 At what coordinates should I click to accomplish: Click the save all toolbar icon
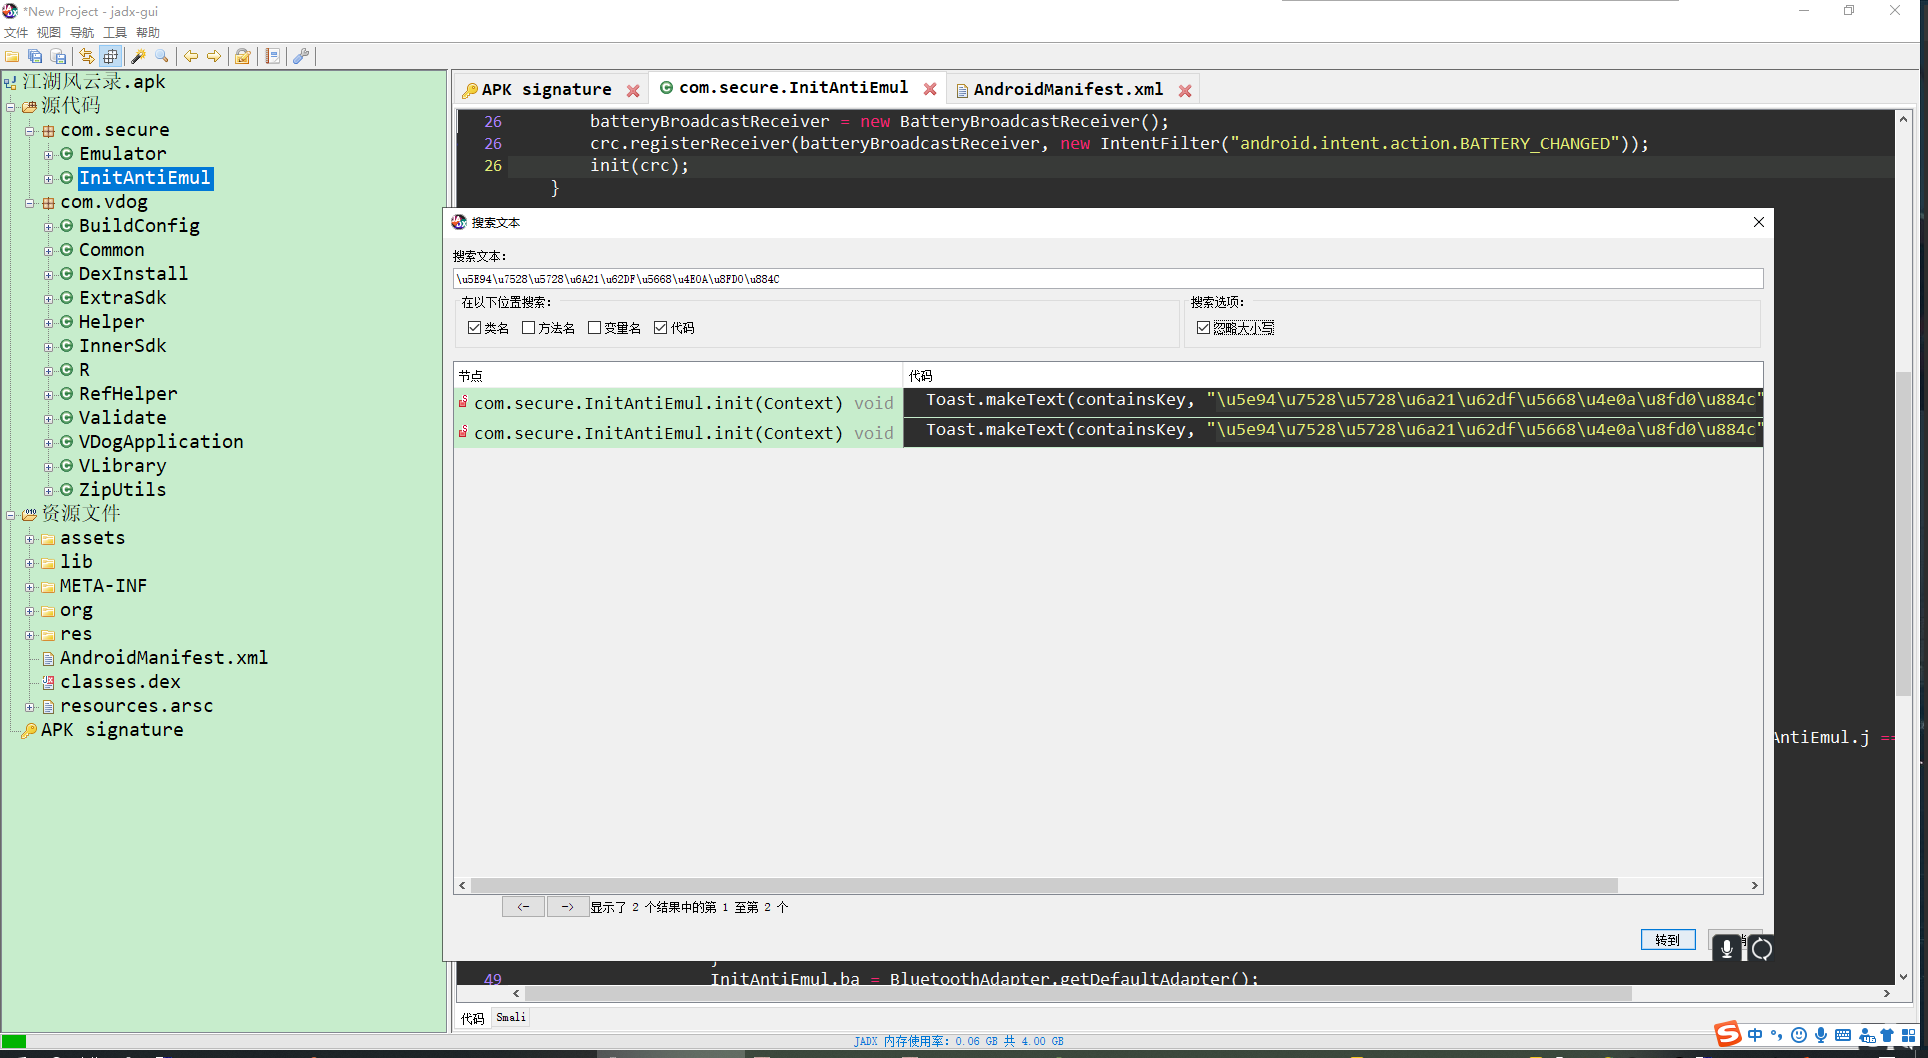pos(35,56)
